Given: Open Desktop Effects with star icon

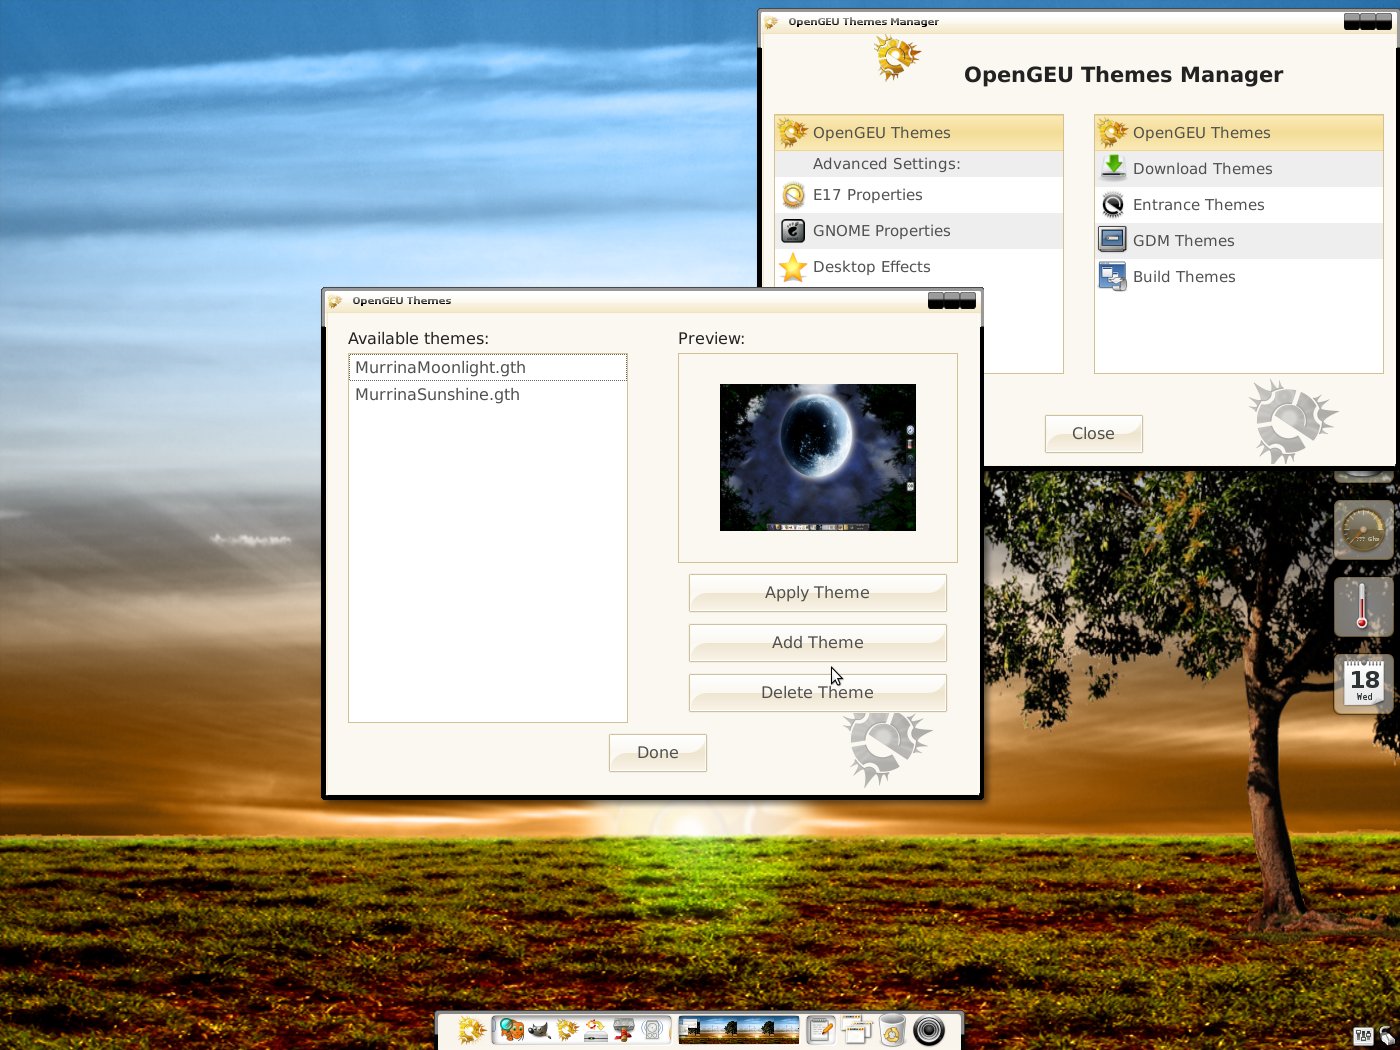Looking at the screenshot, I should coord(918,267).
